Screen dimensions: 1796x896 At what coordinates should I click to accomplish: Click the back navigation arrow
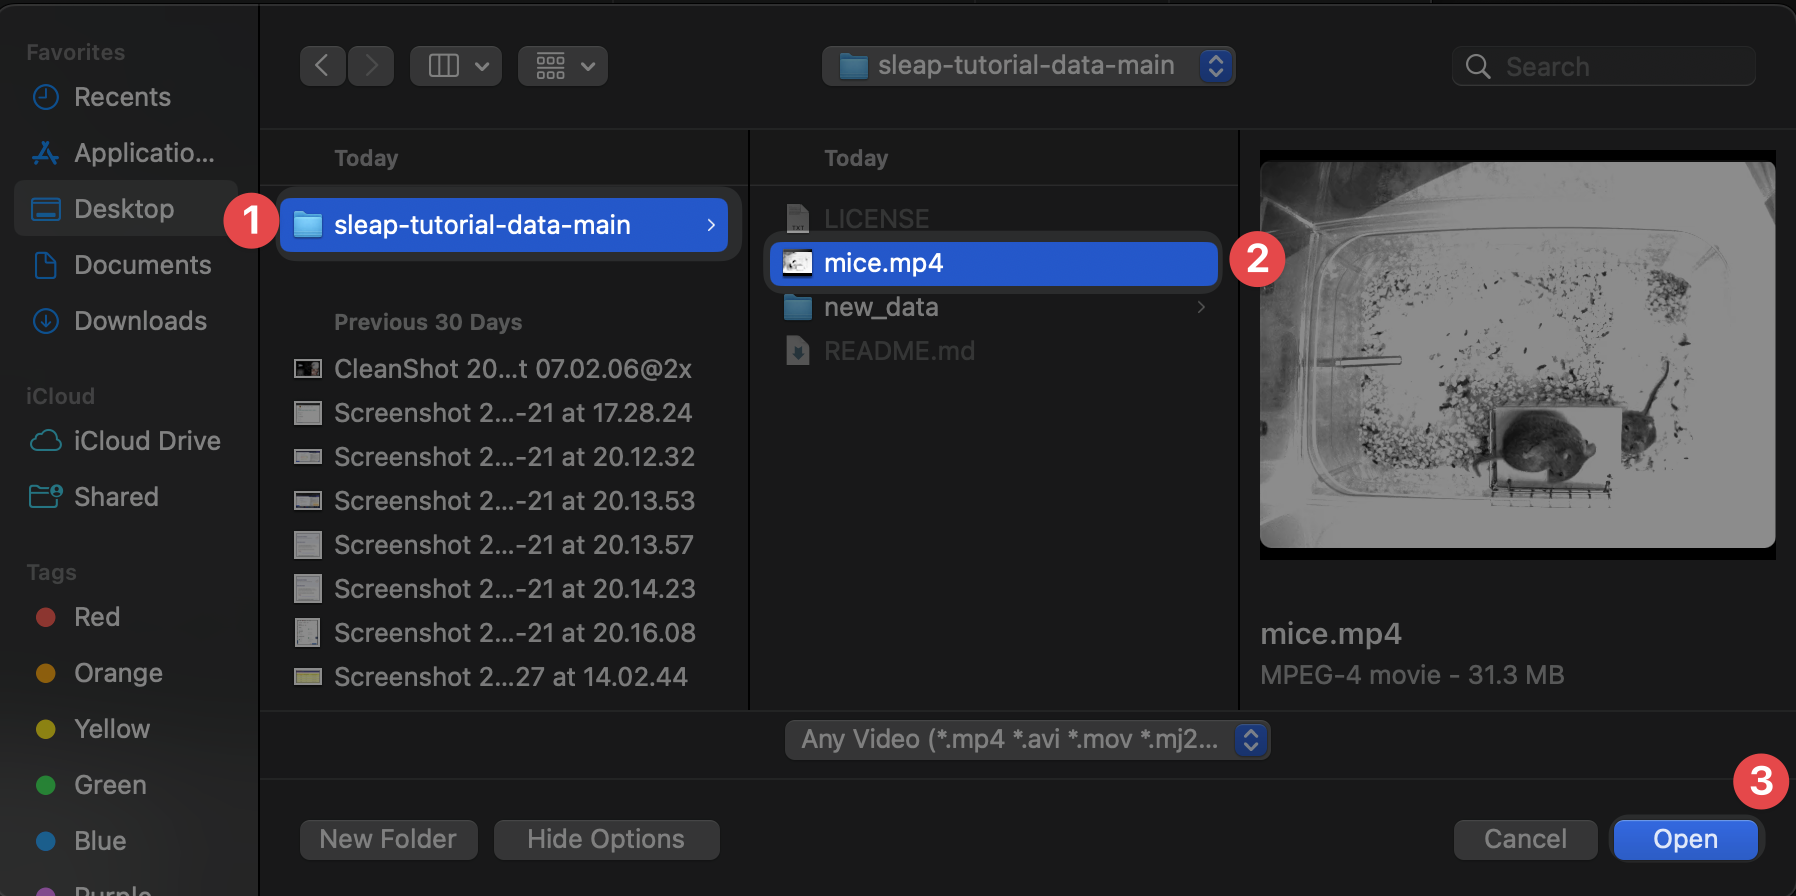click(322, 66)
